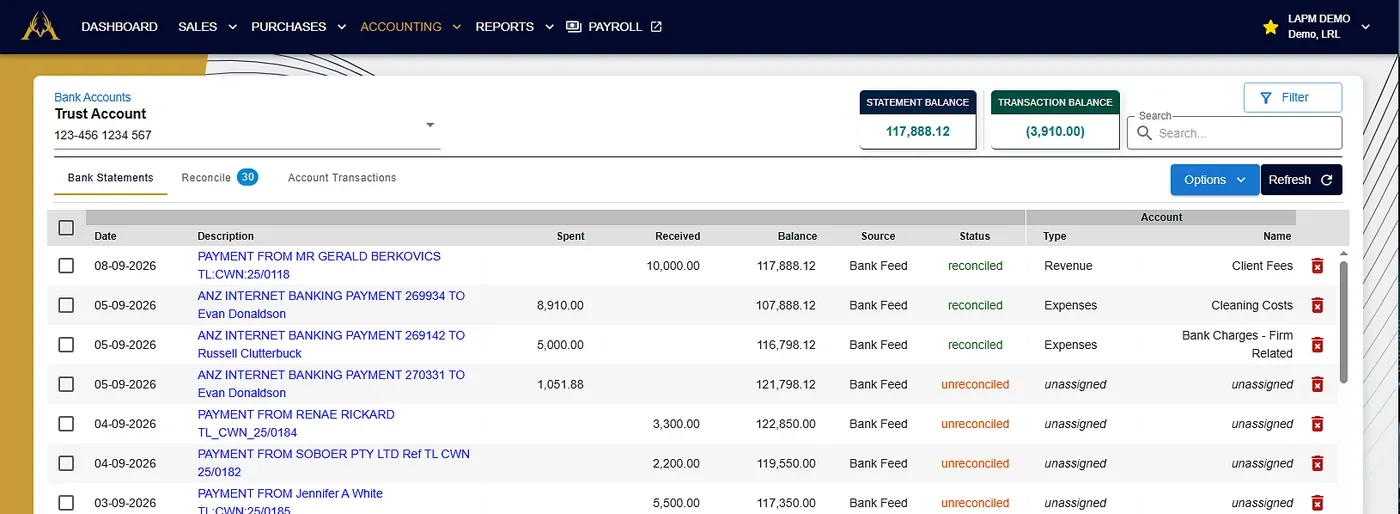This screenshot has height=514, width=1400.
Task: Delete the Soboer Pty Ltd payment row
Action: coord(1317,463)
